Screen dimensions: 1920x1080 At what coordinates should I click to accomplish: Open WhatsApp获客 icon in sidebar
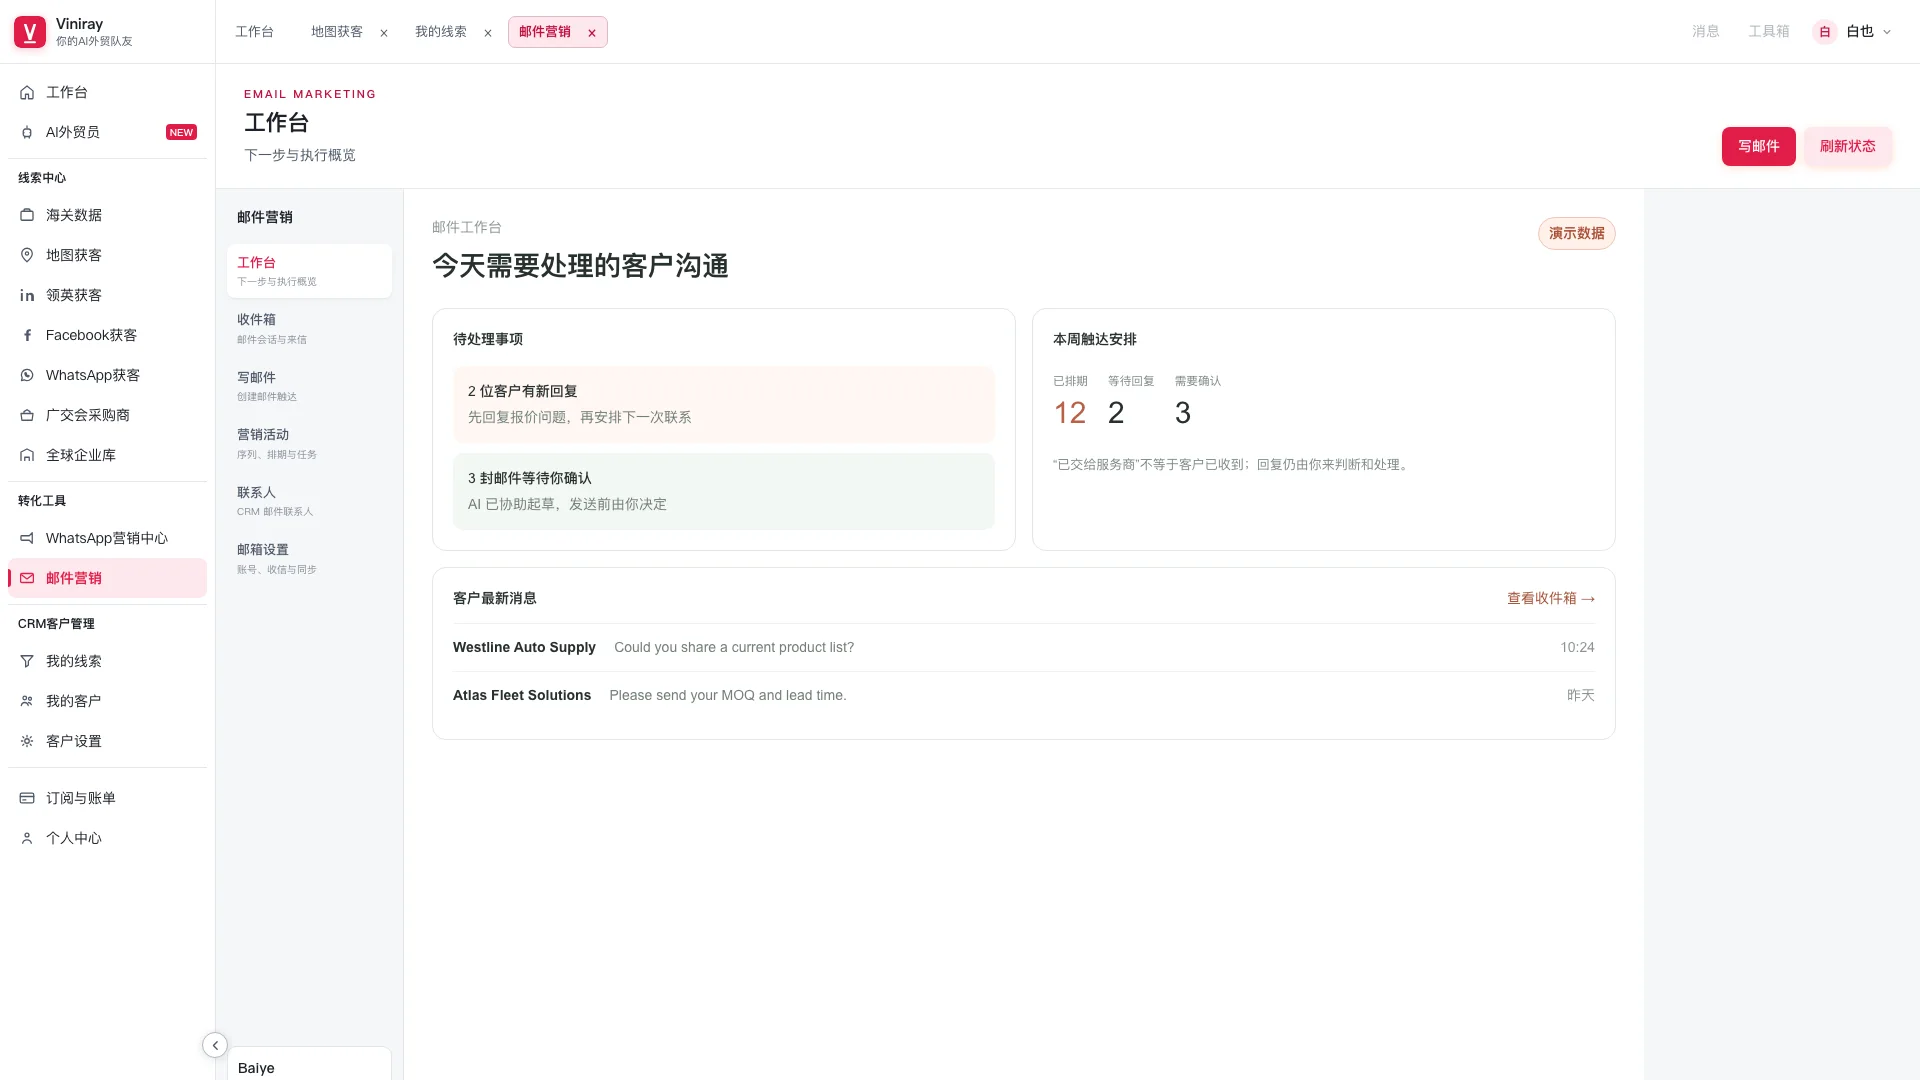tap(27, 375)
